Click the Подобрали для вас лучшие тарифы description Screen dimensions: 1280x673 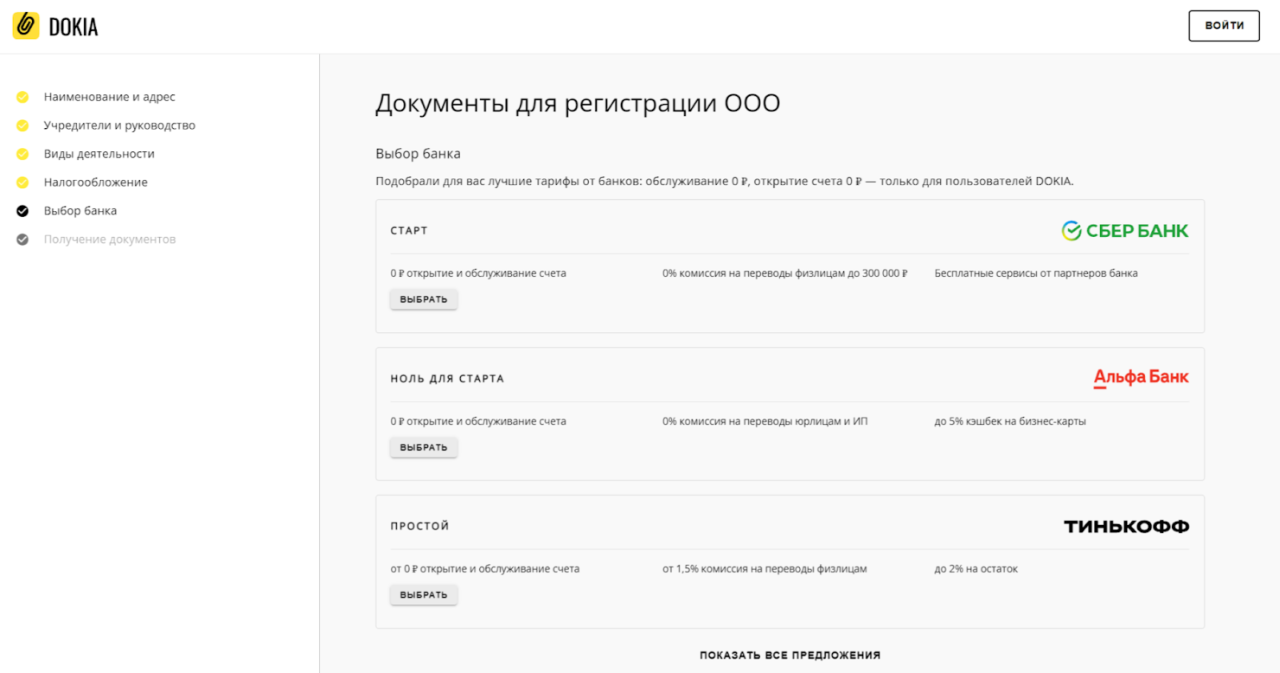[x=724, y=182]
